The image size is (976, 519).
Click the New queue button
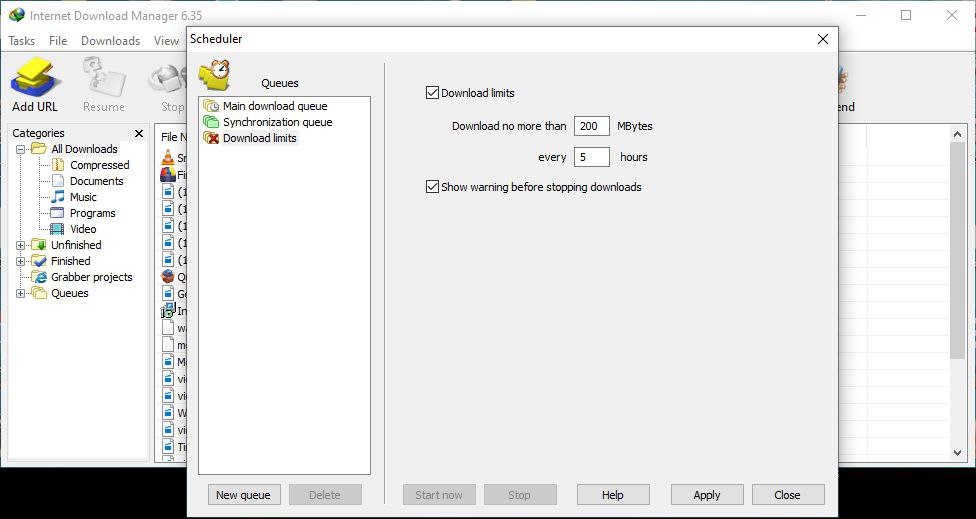click(x=243, y=495)
